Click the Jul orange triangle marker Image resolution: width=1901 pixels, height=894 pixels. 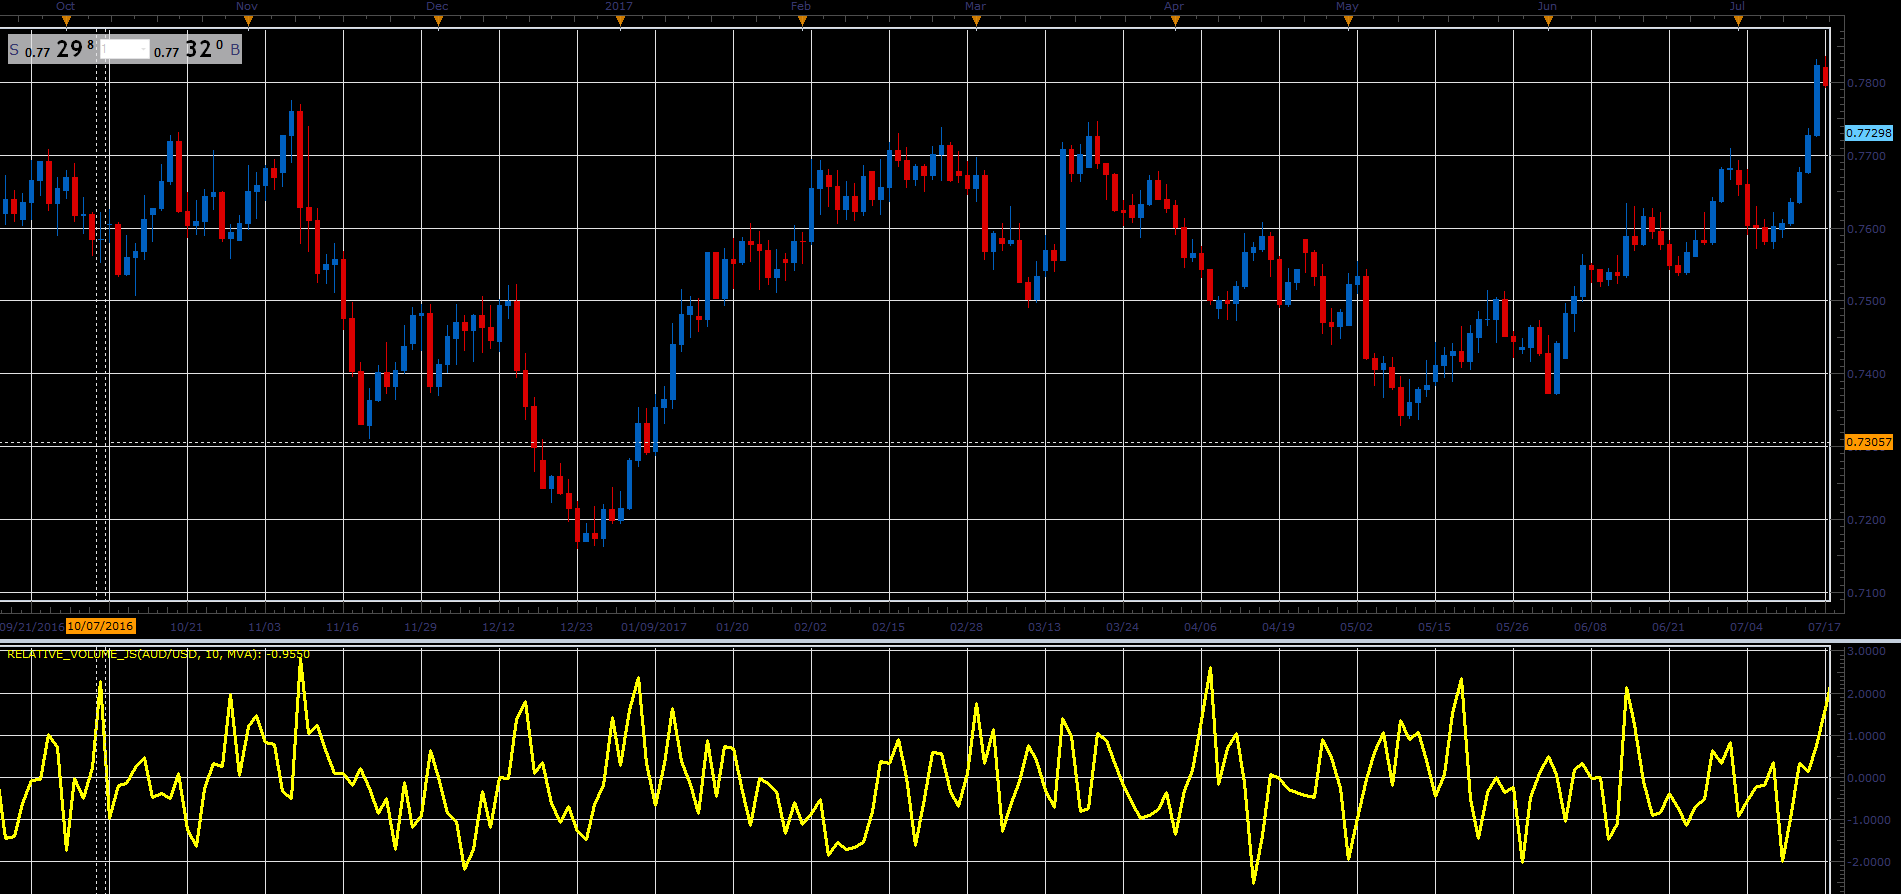(1738, 21)
